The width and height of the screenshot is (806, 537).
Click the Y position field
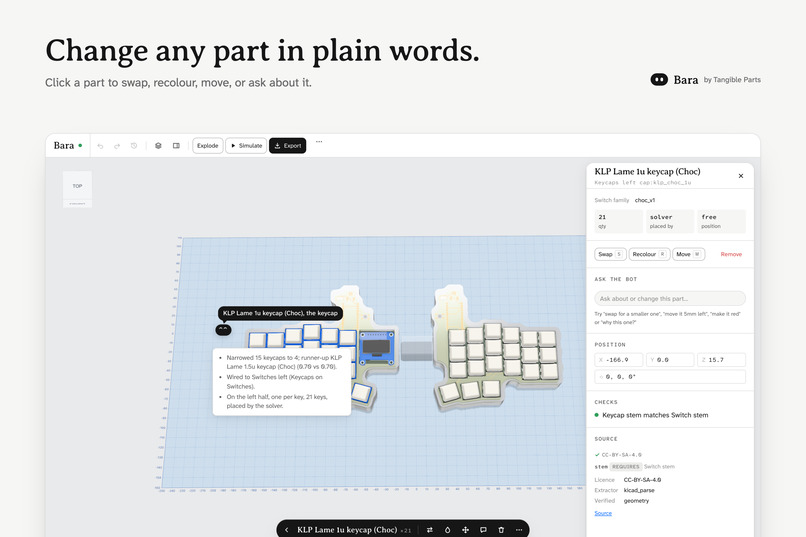670,360
